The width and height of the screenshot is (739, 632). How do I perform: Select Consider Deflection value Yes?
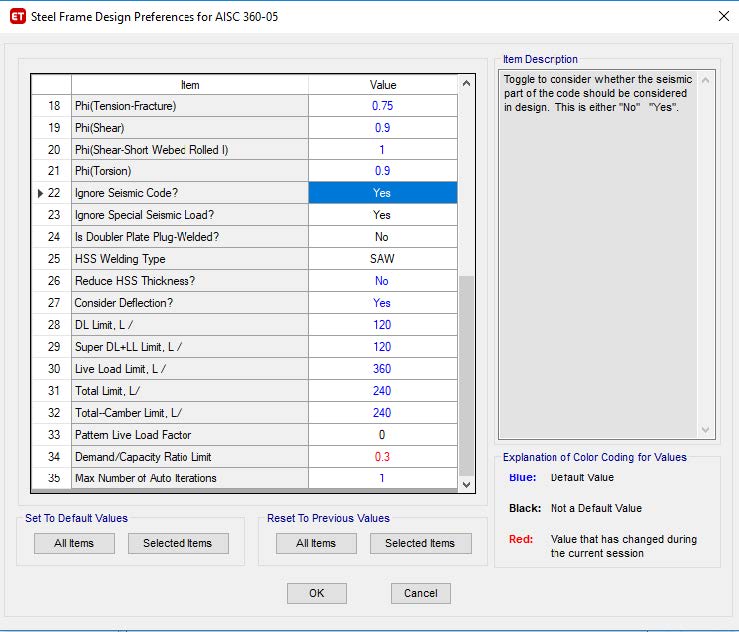(x=383, y=303)
